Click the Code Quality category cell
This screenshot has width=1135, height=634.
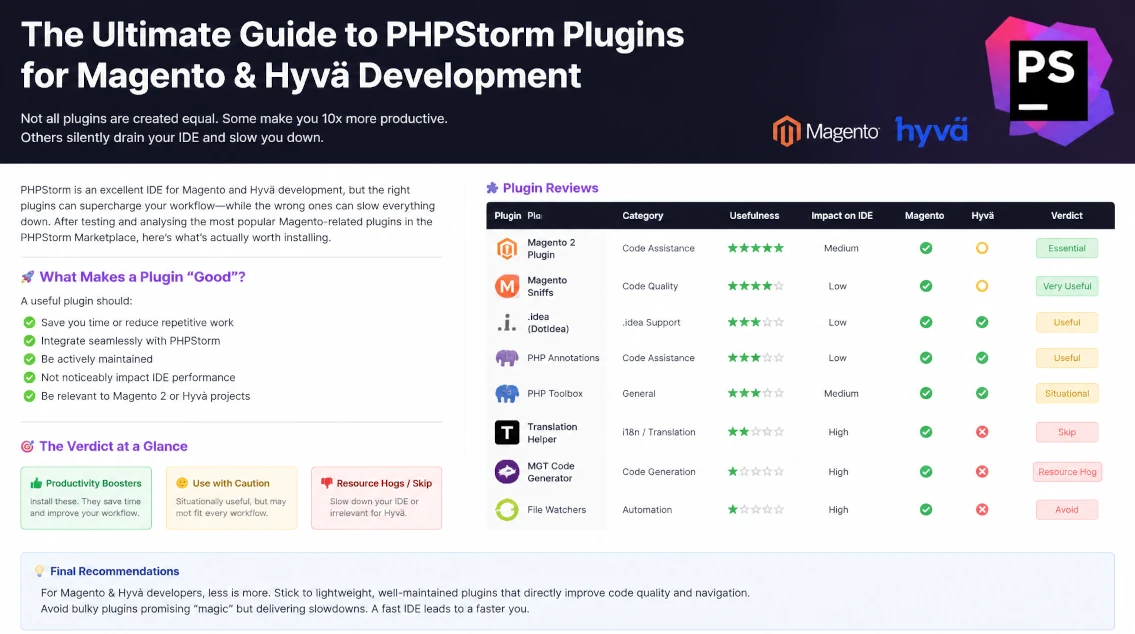650,286
